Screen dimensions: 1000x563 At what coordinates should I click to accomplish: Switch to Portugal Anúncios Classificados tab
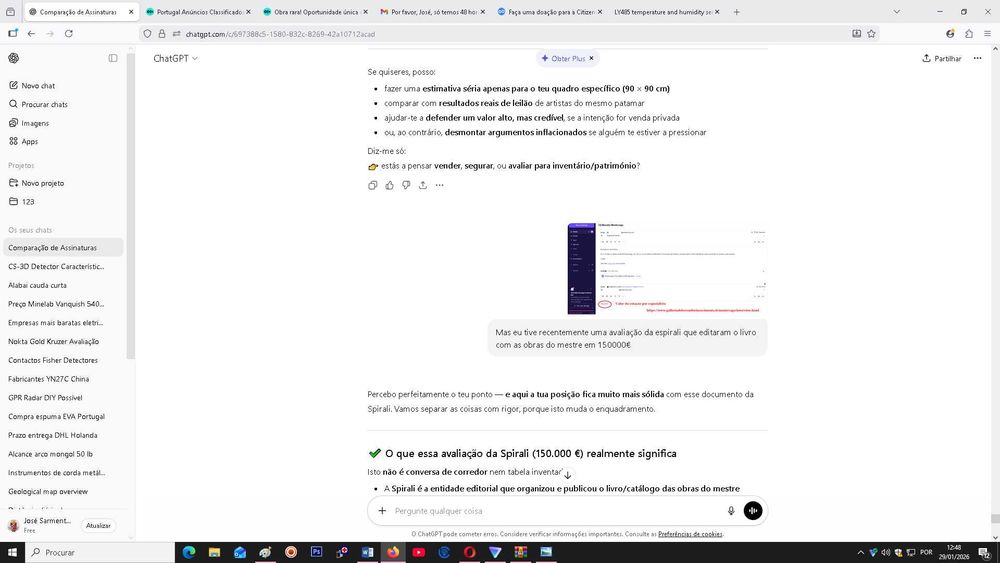pyautogui.click(x=198, y=12)
